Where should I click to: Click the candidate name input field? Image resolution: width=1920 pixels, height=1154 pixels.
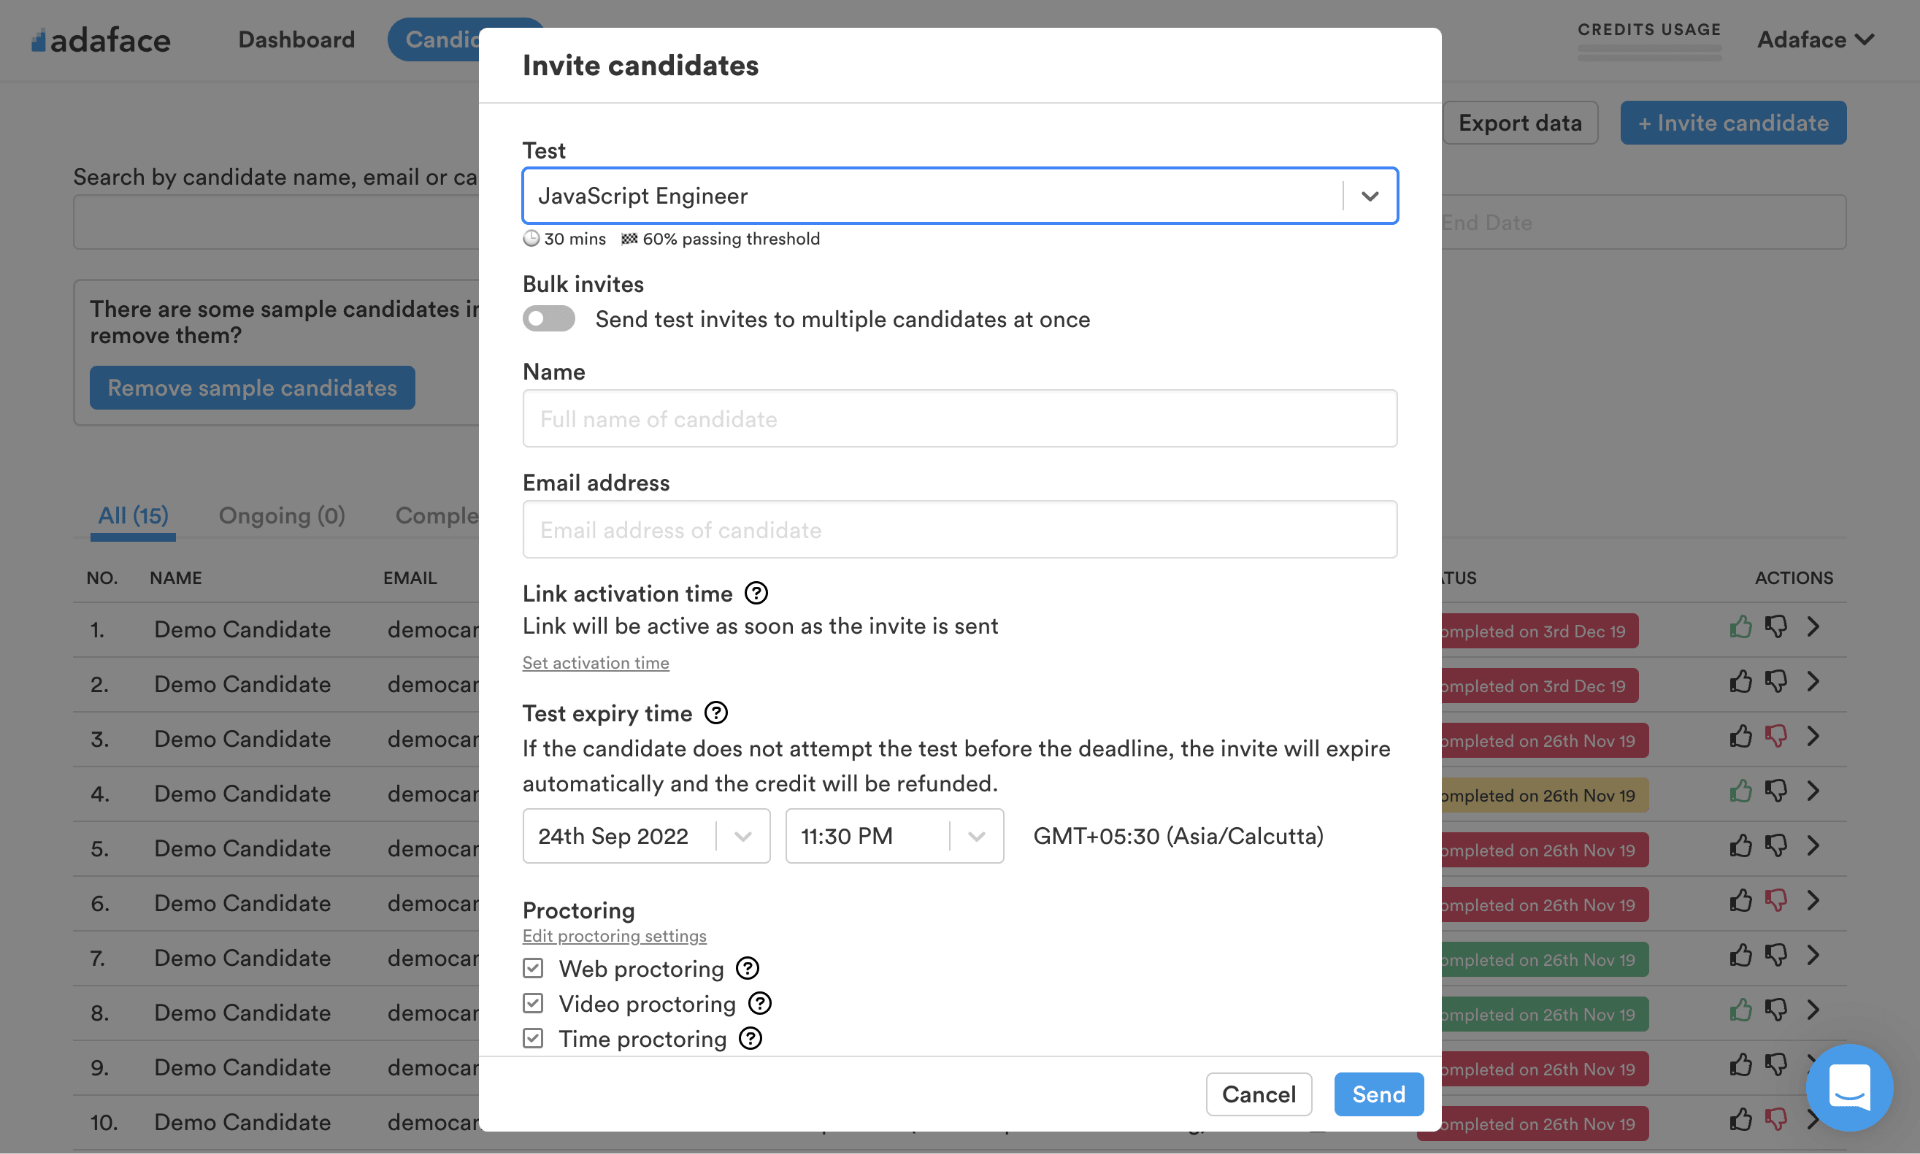[960, 417]
